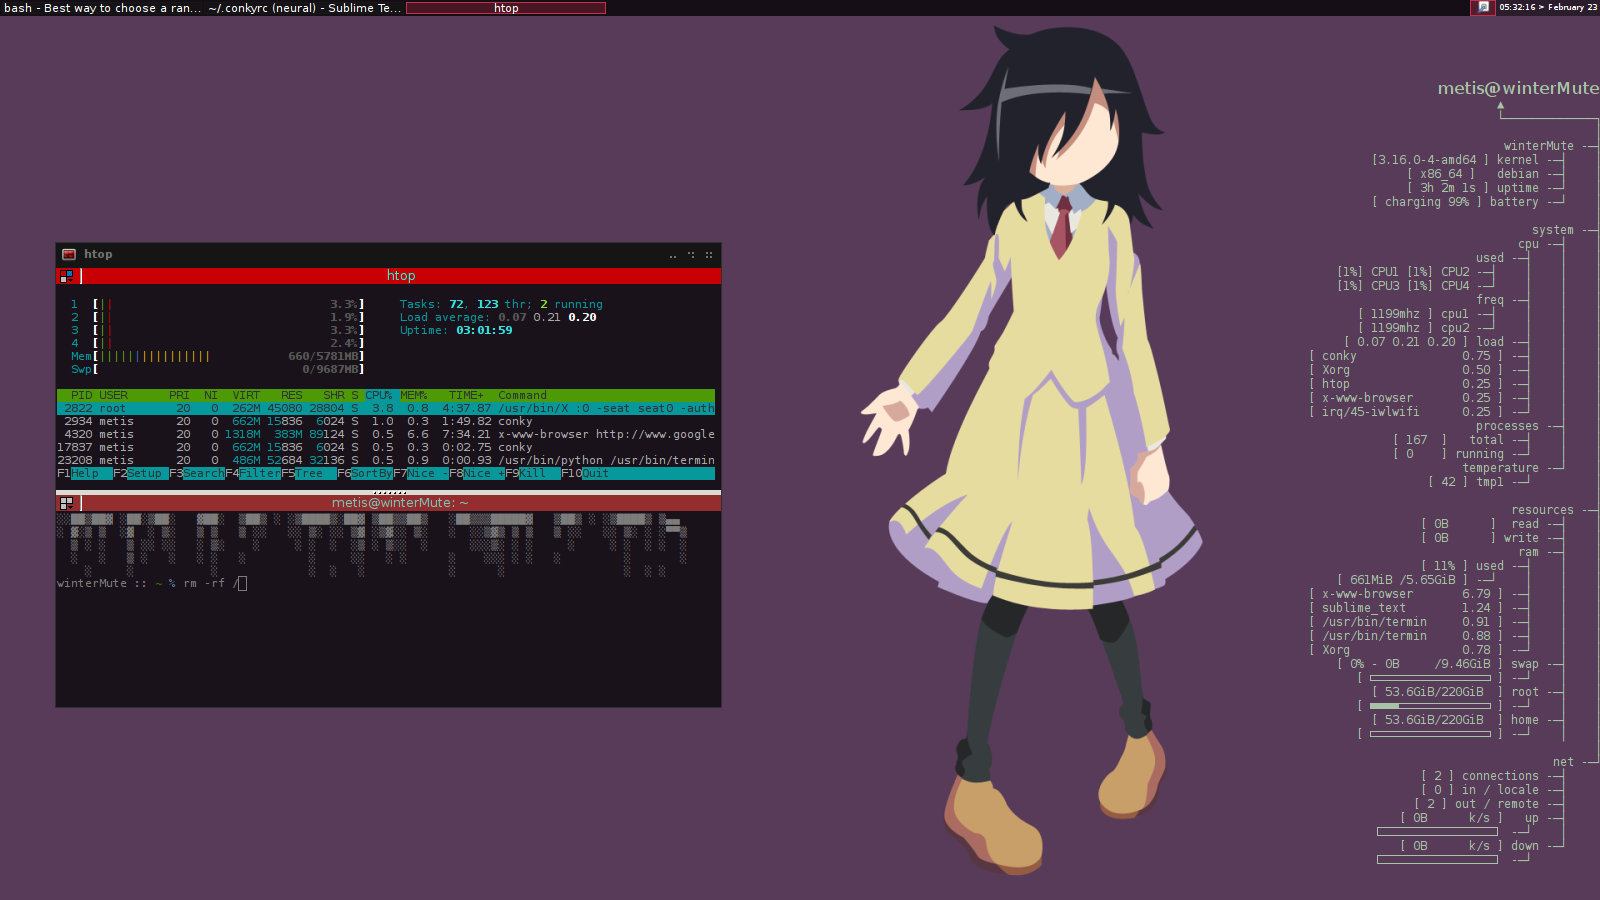
Task: Switch to the Sublime Text conkyrc task
Action: [x=305, y=7]
